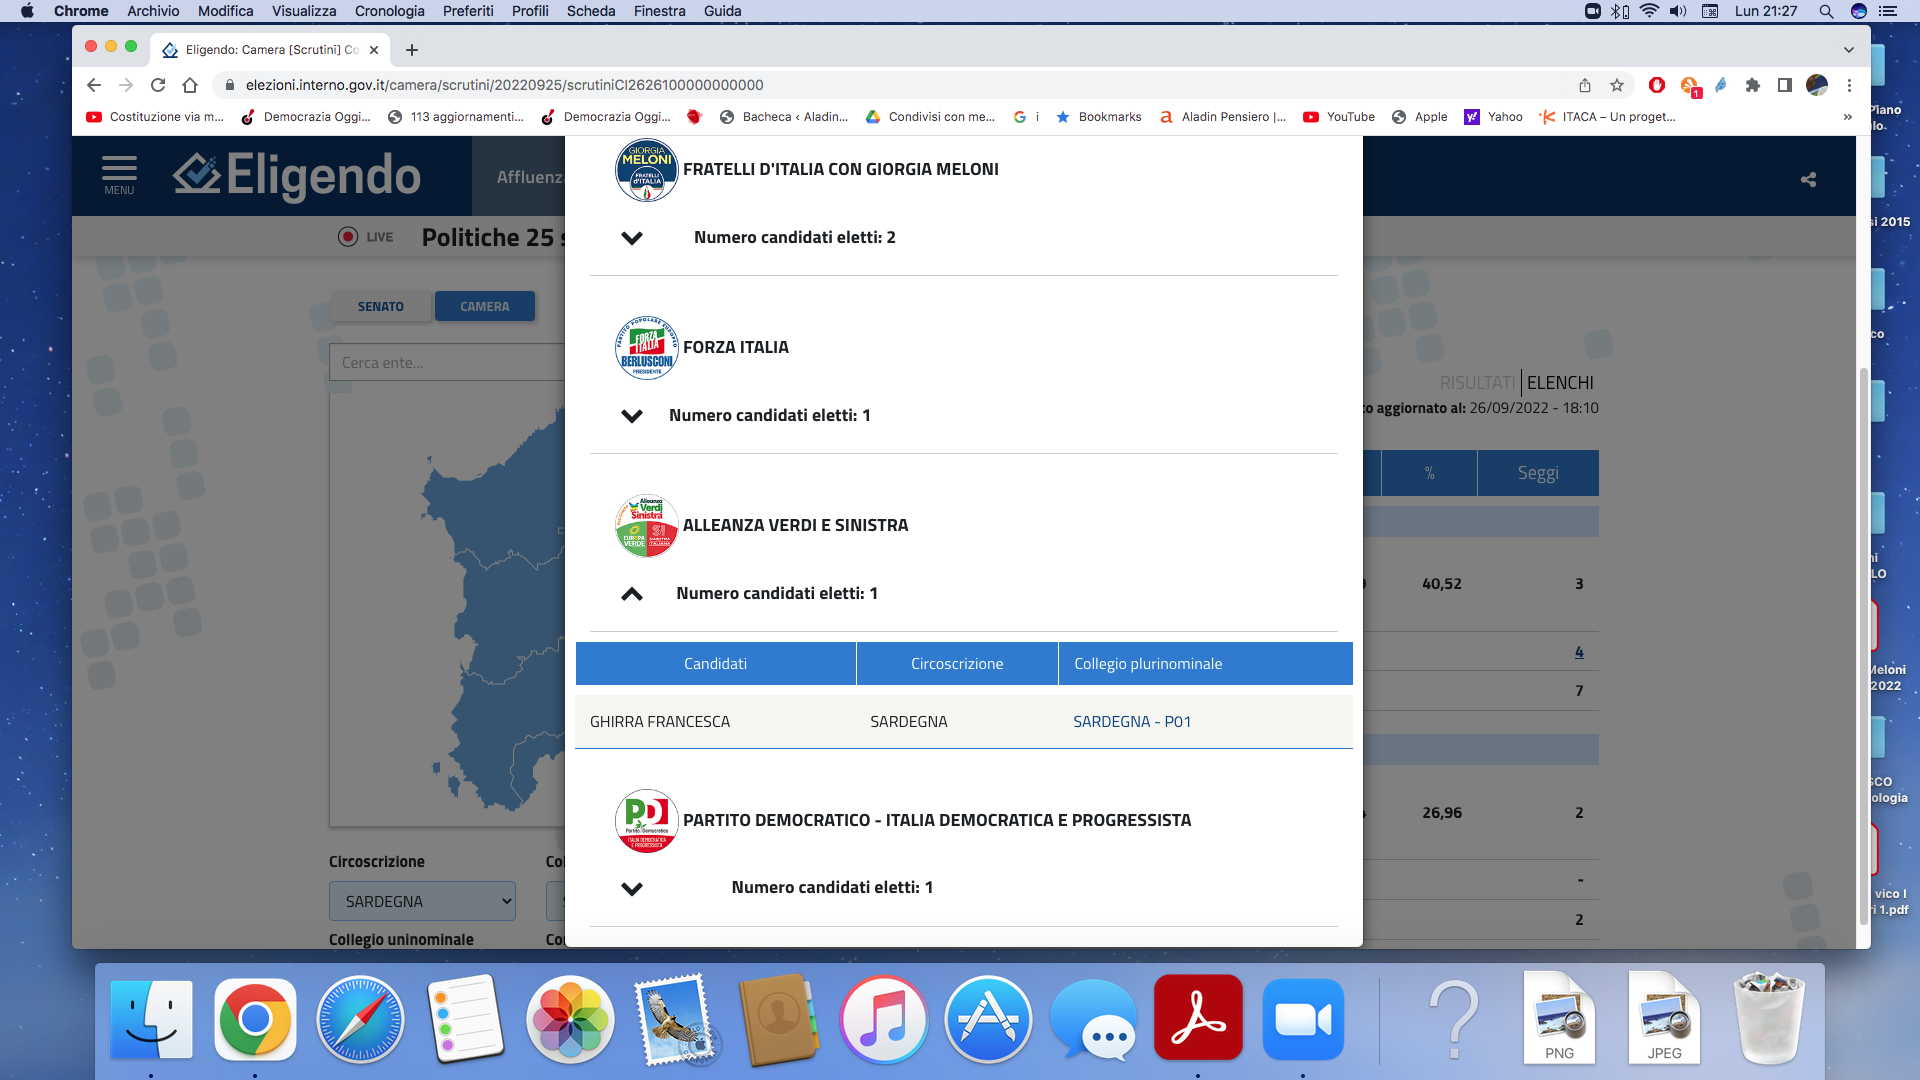The image size is (1920, 1080).
Task: Reload the page in Chrome
Action: tap(158, 85)
